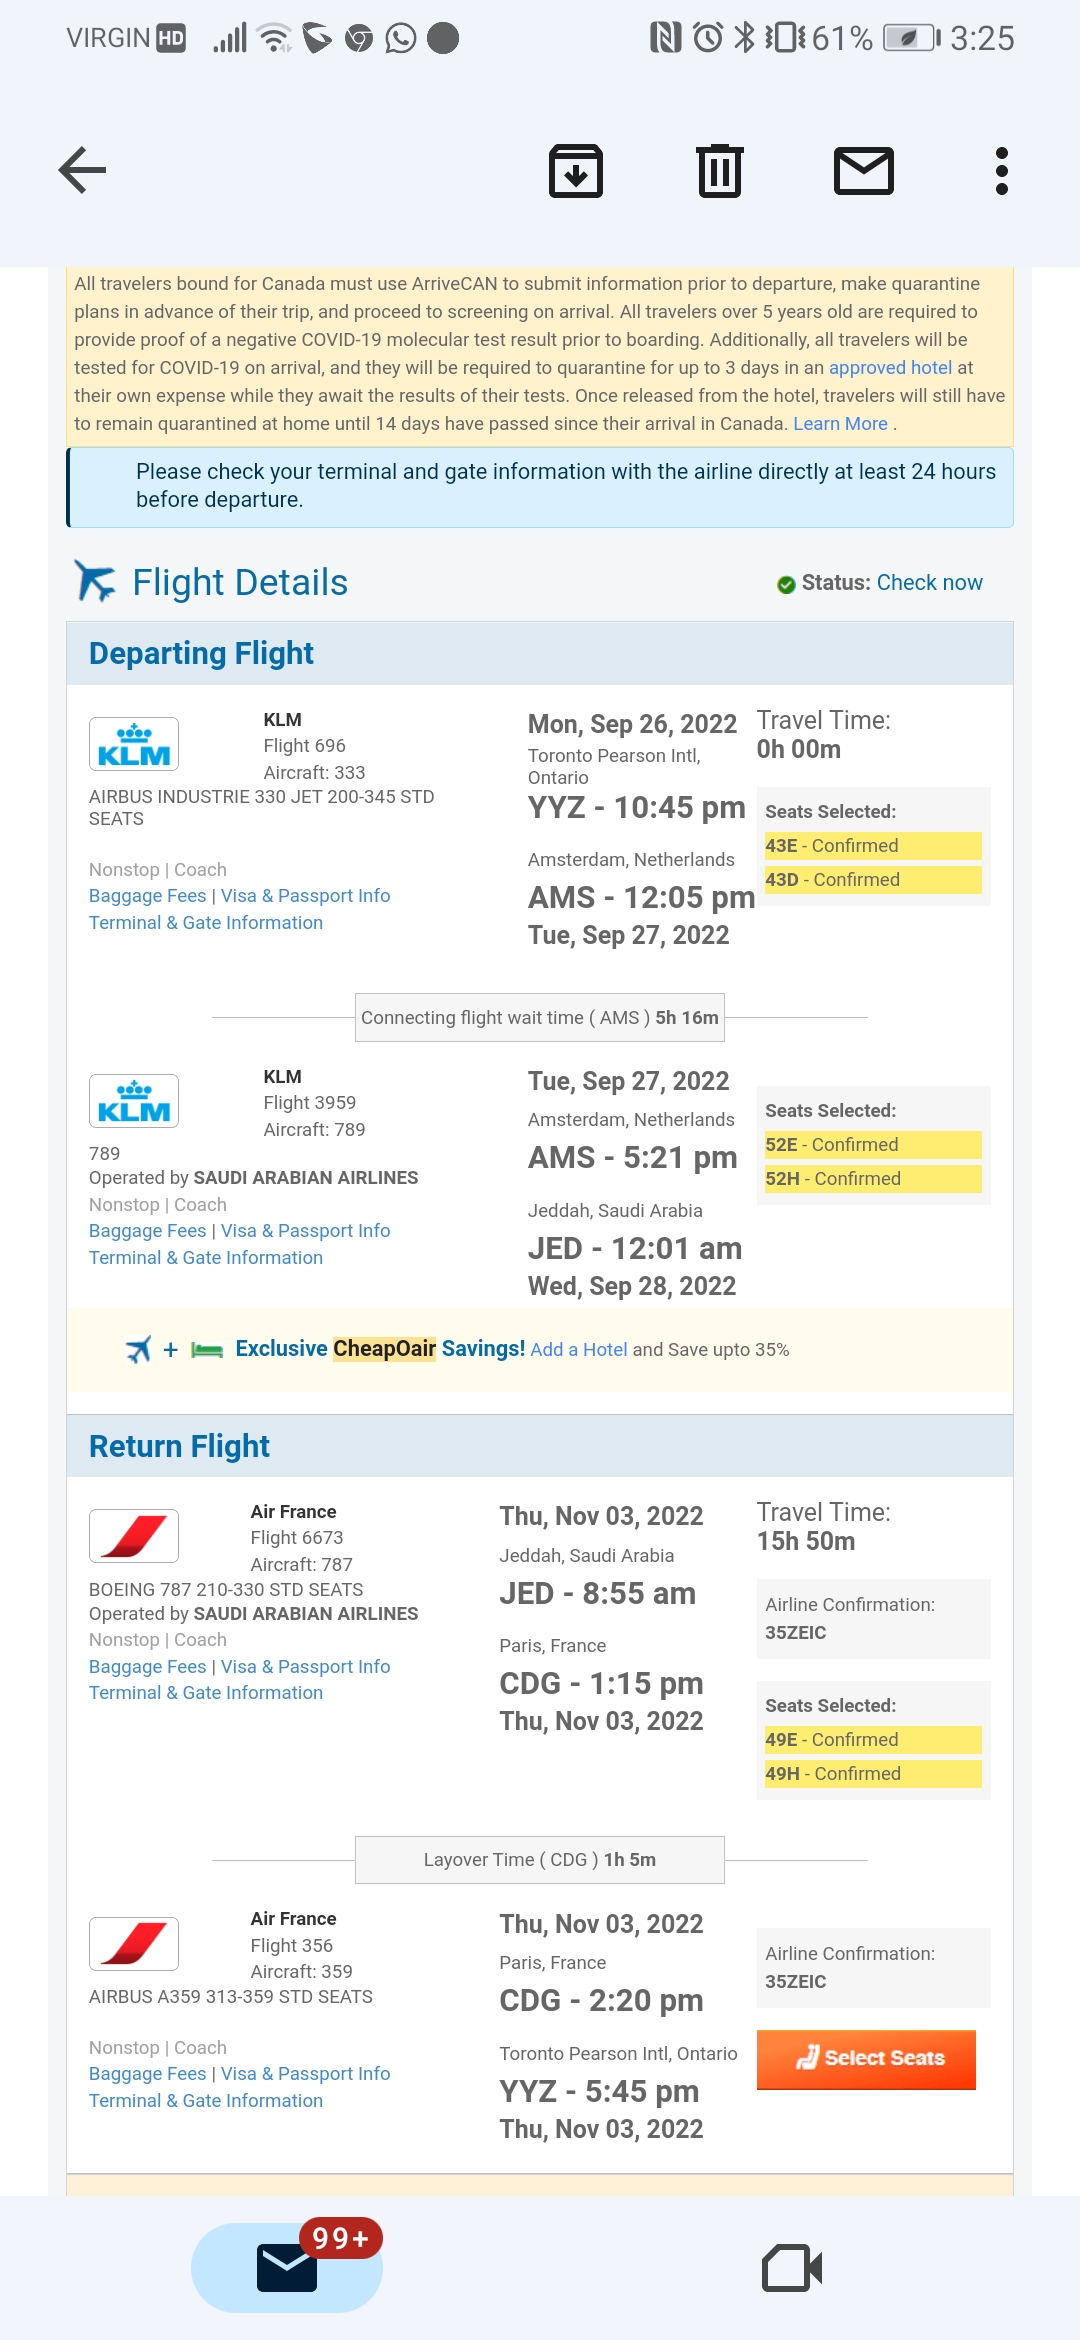
Task: Open the Check now status link
Action: point(930,583)
